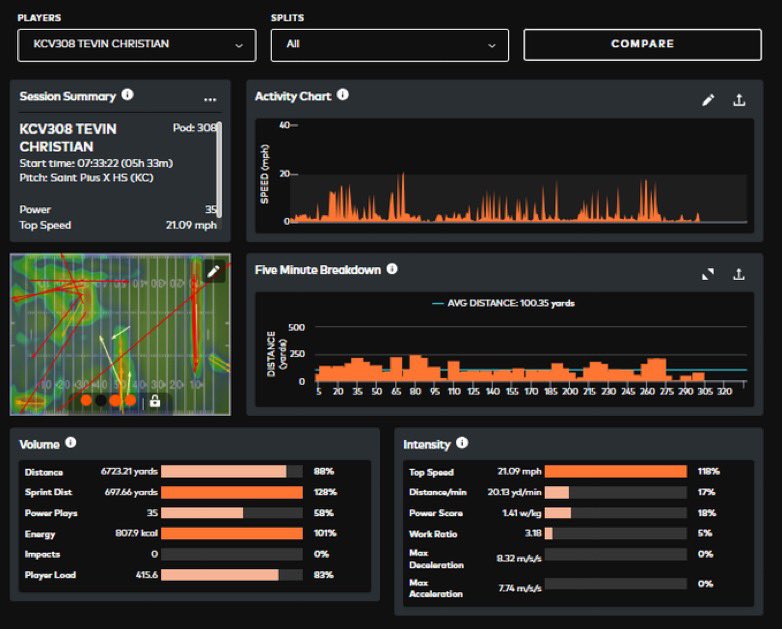Image resolution: width=782 pixels, height=629 pixels.
Task: Click the KCV308 TEVIN CHRISTIAN summary heading
Action: point(68,138)
